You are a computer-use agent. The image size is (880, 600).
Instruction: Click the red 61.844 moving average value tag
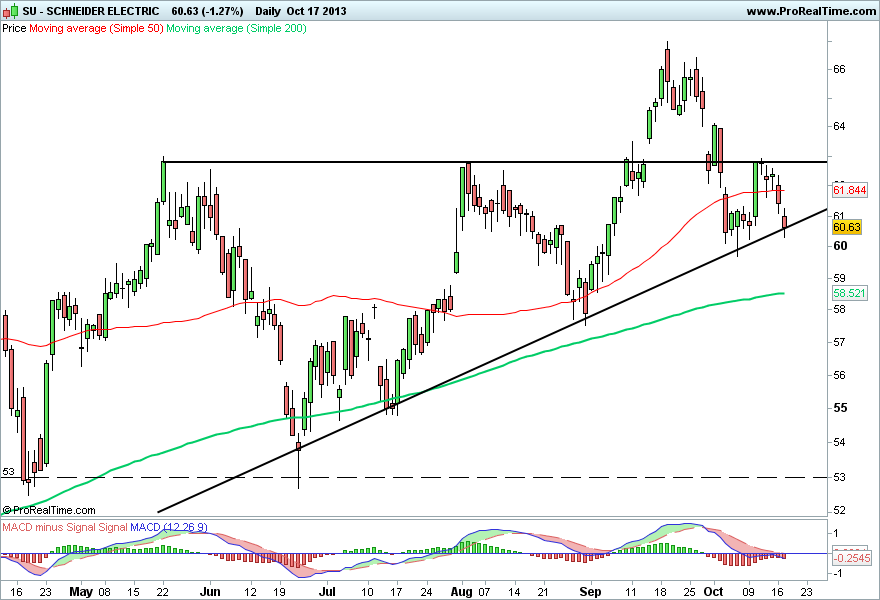click(849, 190)
